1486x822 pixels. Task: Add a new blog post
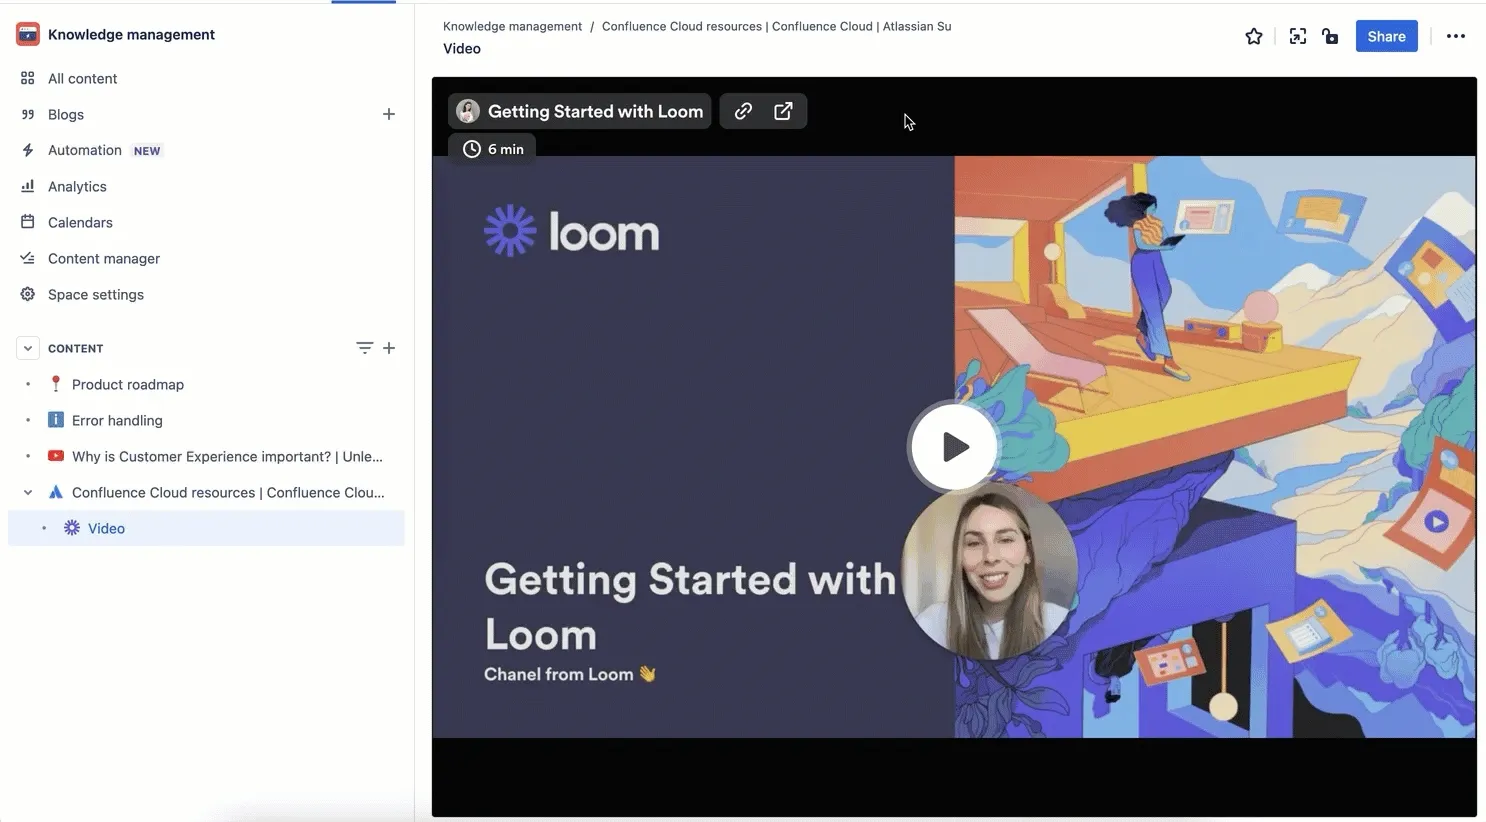[x=389, y=114]
